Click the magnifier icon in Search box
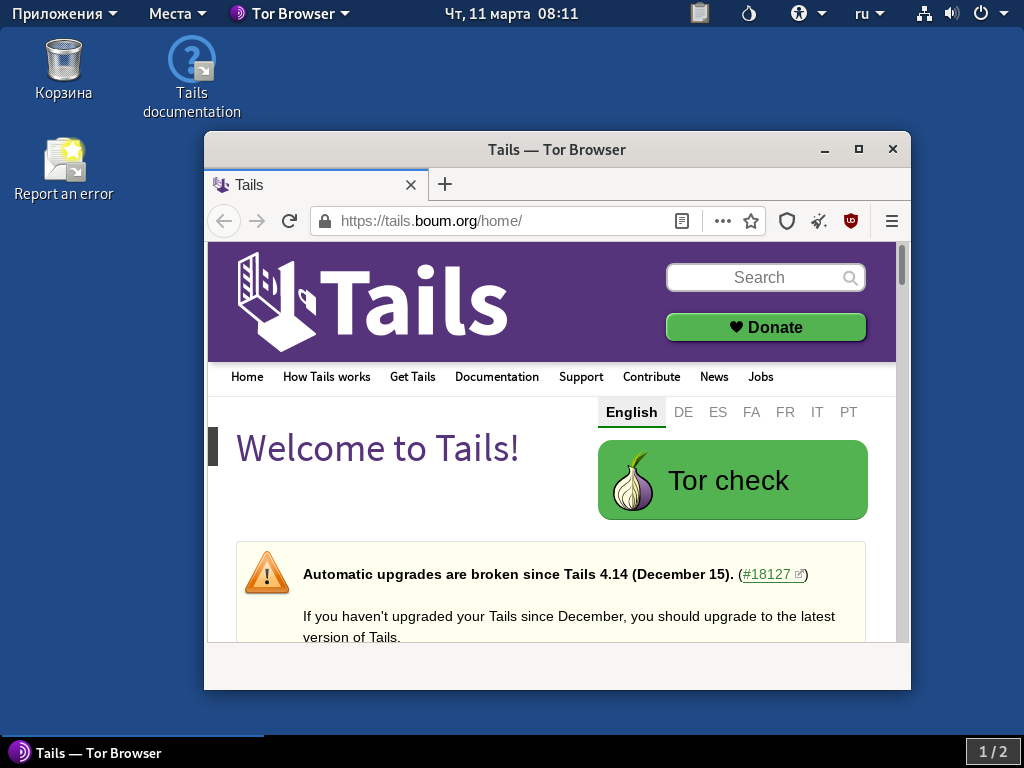The width and height of the screenshot is (1024, 768). coord(850,278)
